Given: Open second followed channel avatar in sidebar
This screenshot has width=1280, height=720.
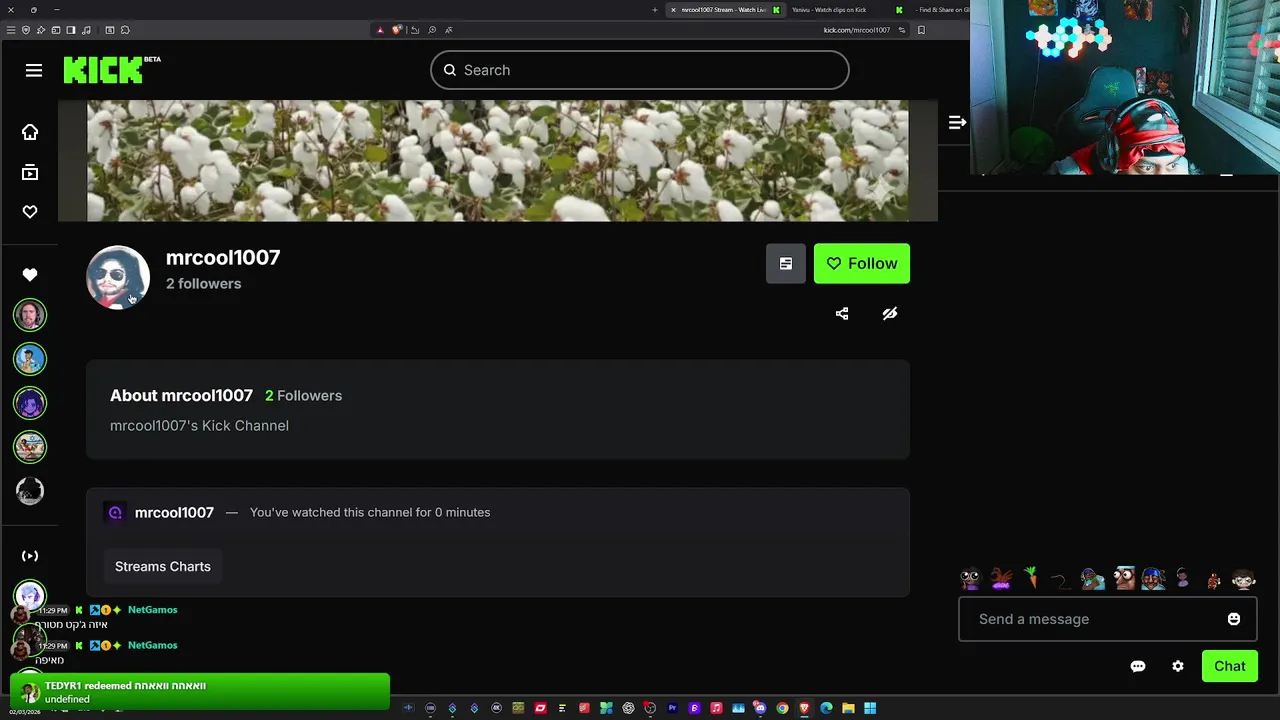Looking at the screenshot, I should (30, 359).
